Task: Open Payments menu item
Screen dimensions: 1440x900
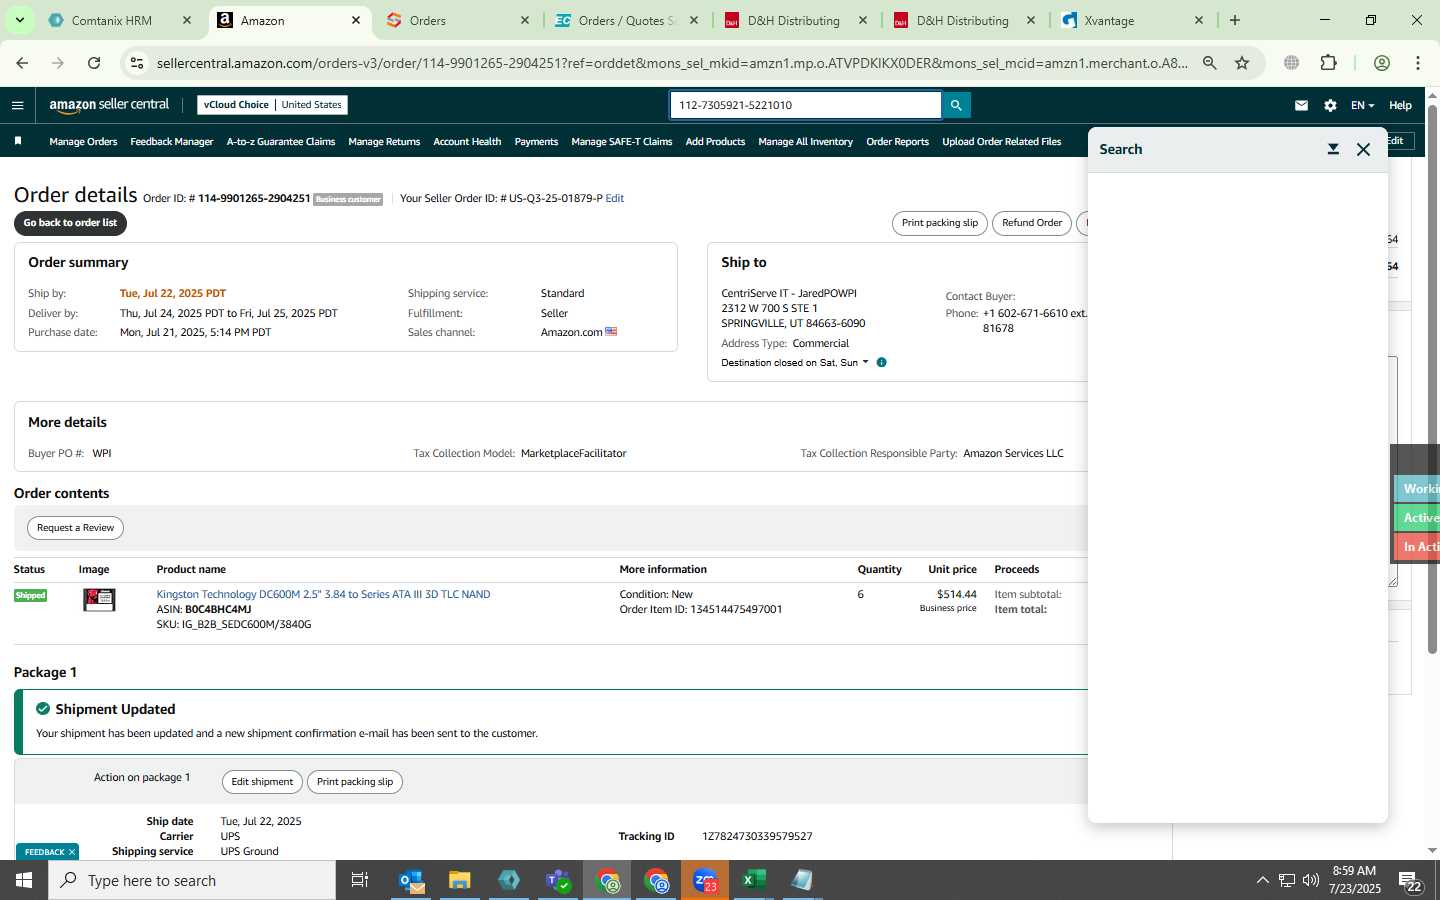Action: click(536, 142)
